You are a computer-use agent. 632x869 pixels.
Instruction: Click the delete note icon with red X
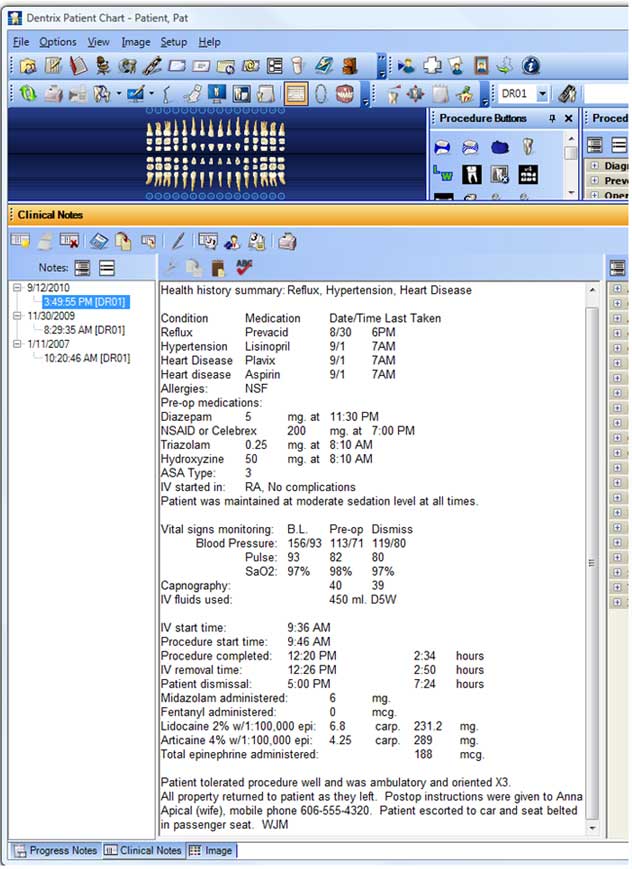(x=69, y=241)
